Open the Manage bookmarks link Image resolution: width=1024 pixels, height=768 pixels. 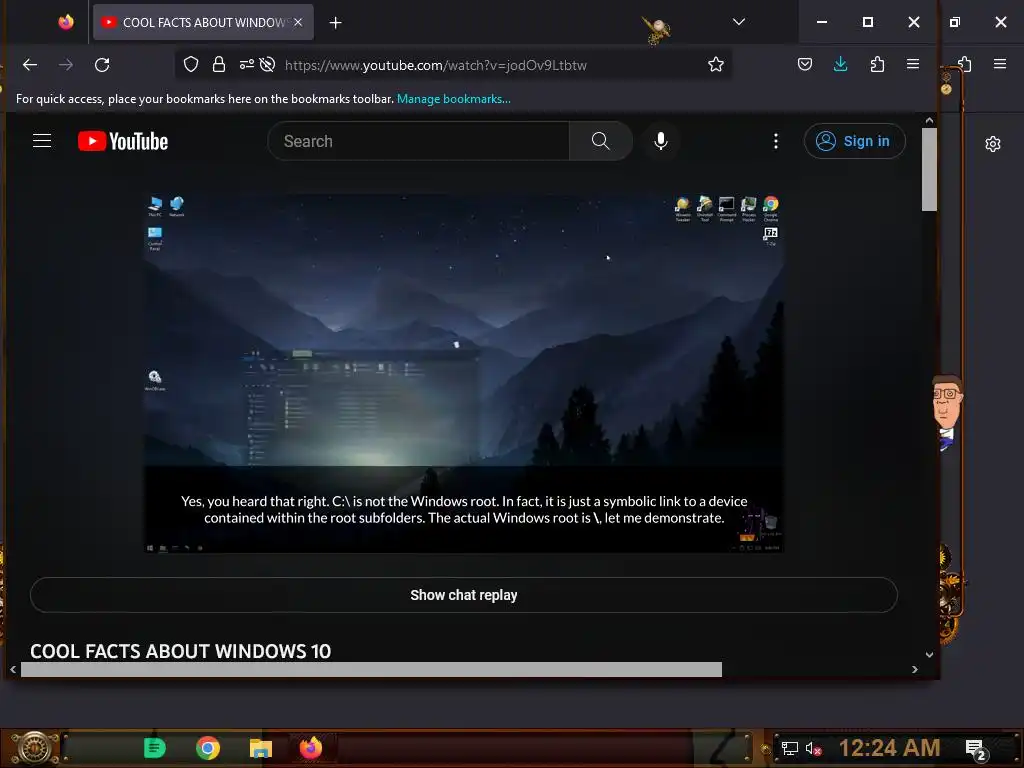(x=454, y=99)
